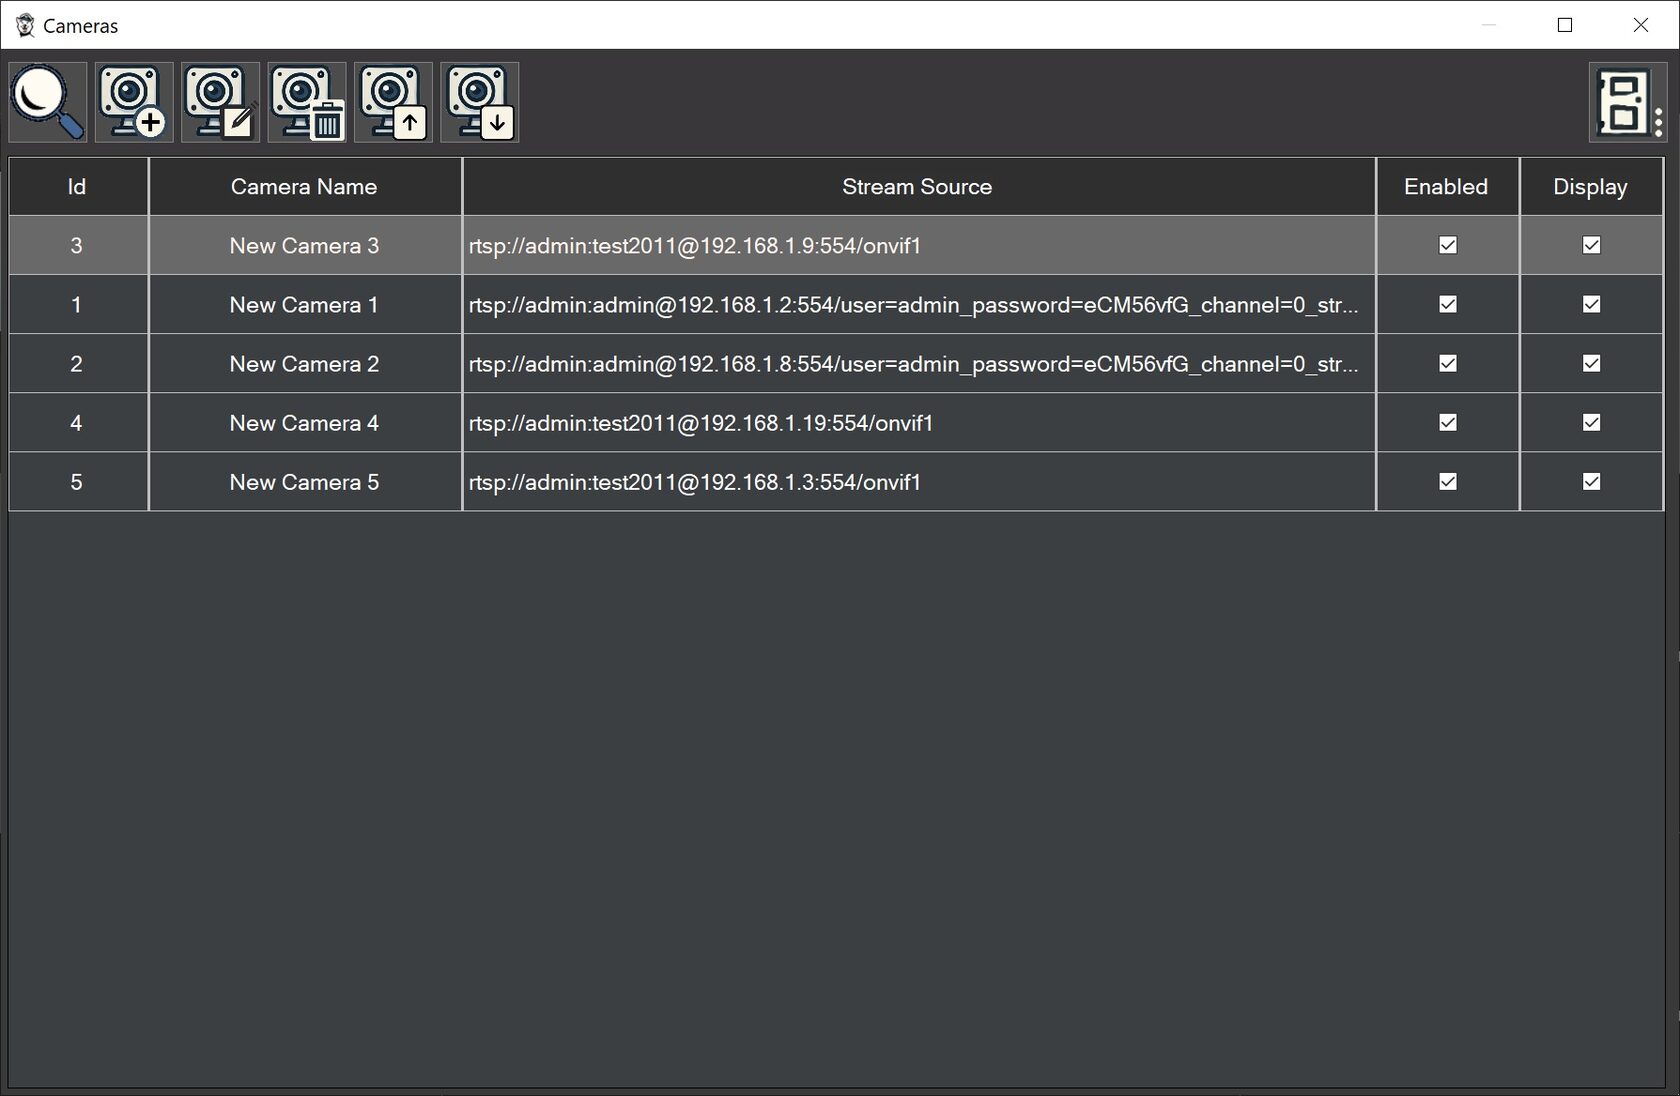The width and height of the screenshot is (1680, 1096).
Task: Disable the Enabled checkbox for New Camera 3
Action: [x=1447, y=245]
